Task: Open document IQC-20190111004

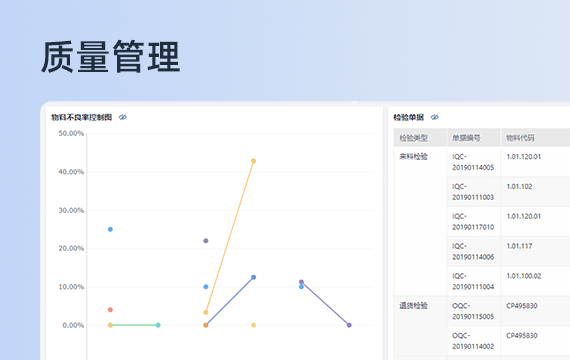Action: (473, 281)
